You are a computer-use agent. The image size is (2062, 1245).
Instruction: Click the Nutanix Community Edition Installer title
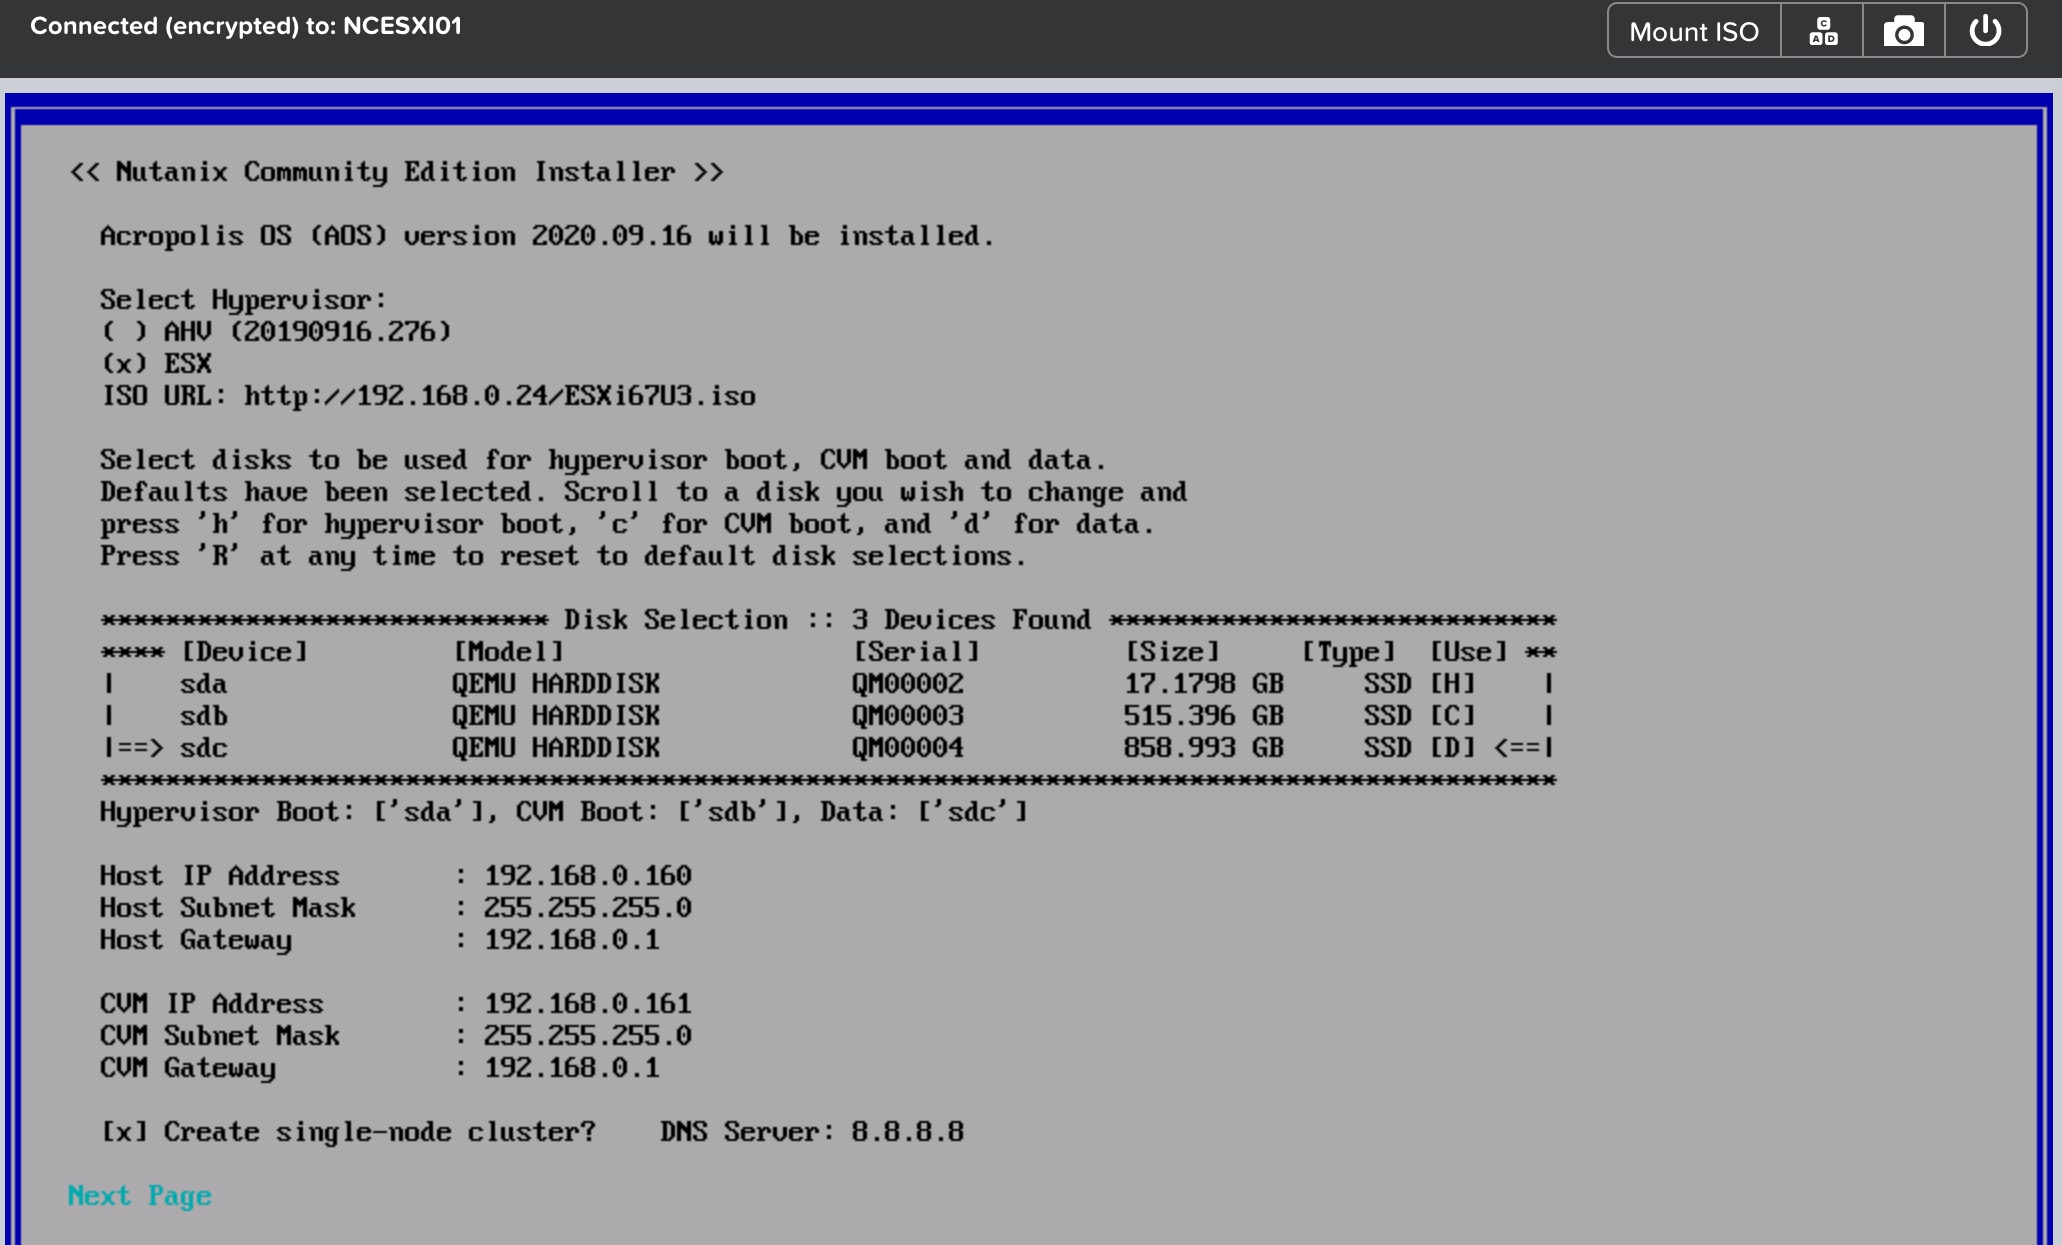click(396, 172)
